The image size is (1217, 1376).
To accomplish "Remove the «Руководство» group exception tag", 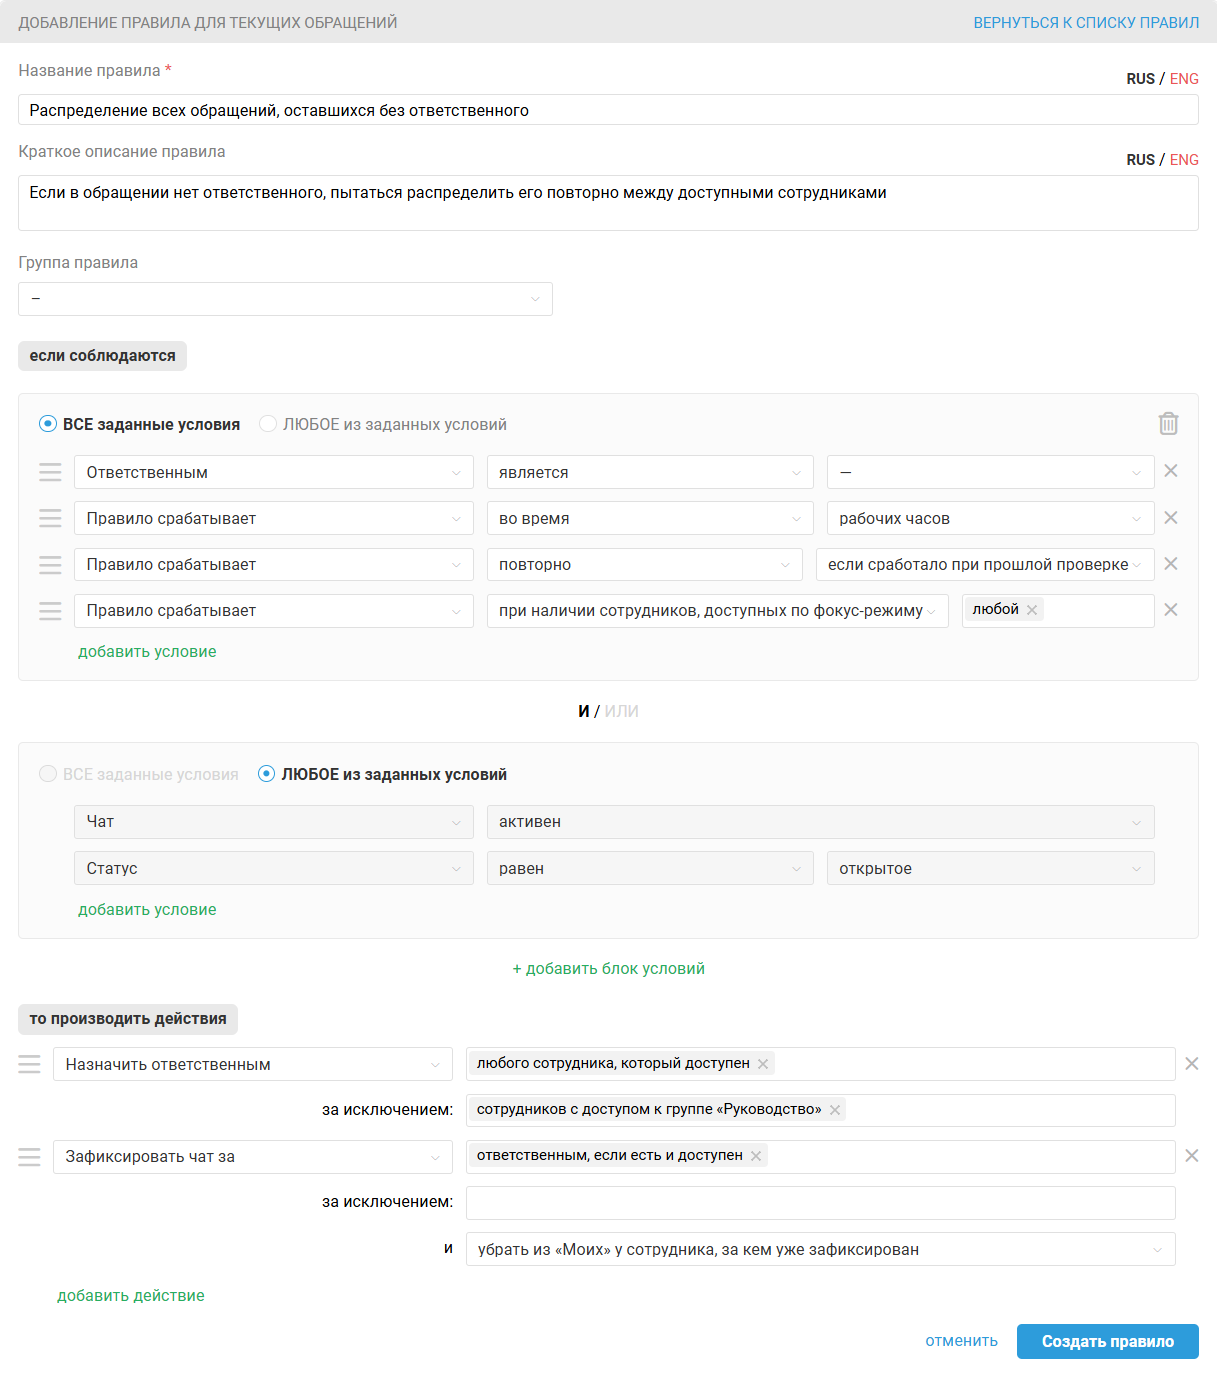I will [835, 1110].
